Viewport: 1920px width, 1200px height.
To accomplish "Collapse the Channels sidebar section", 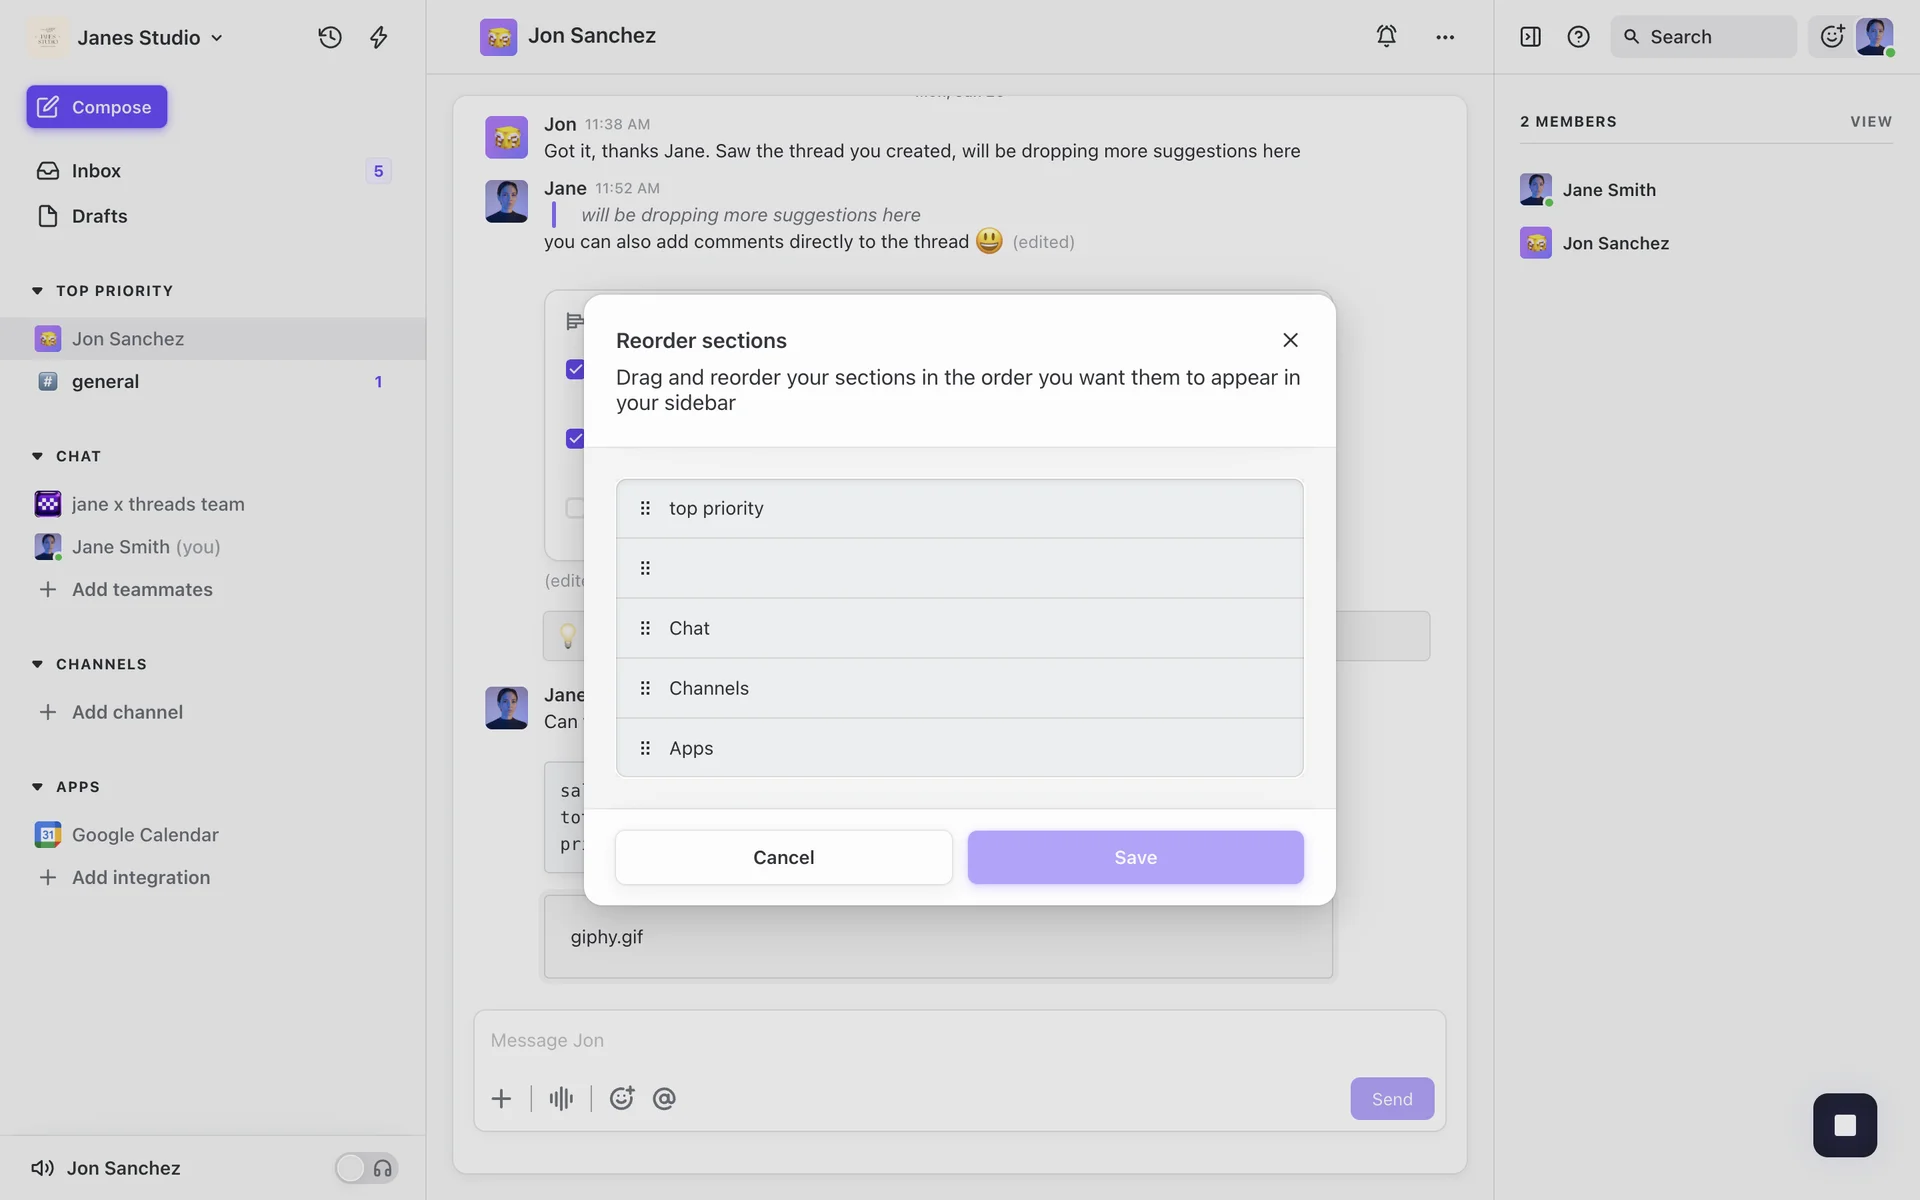I will coord(37,664).
